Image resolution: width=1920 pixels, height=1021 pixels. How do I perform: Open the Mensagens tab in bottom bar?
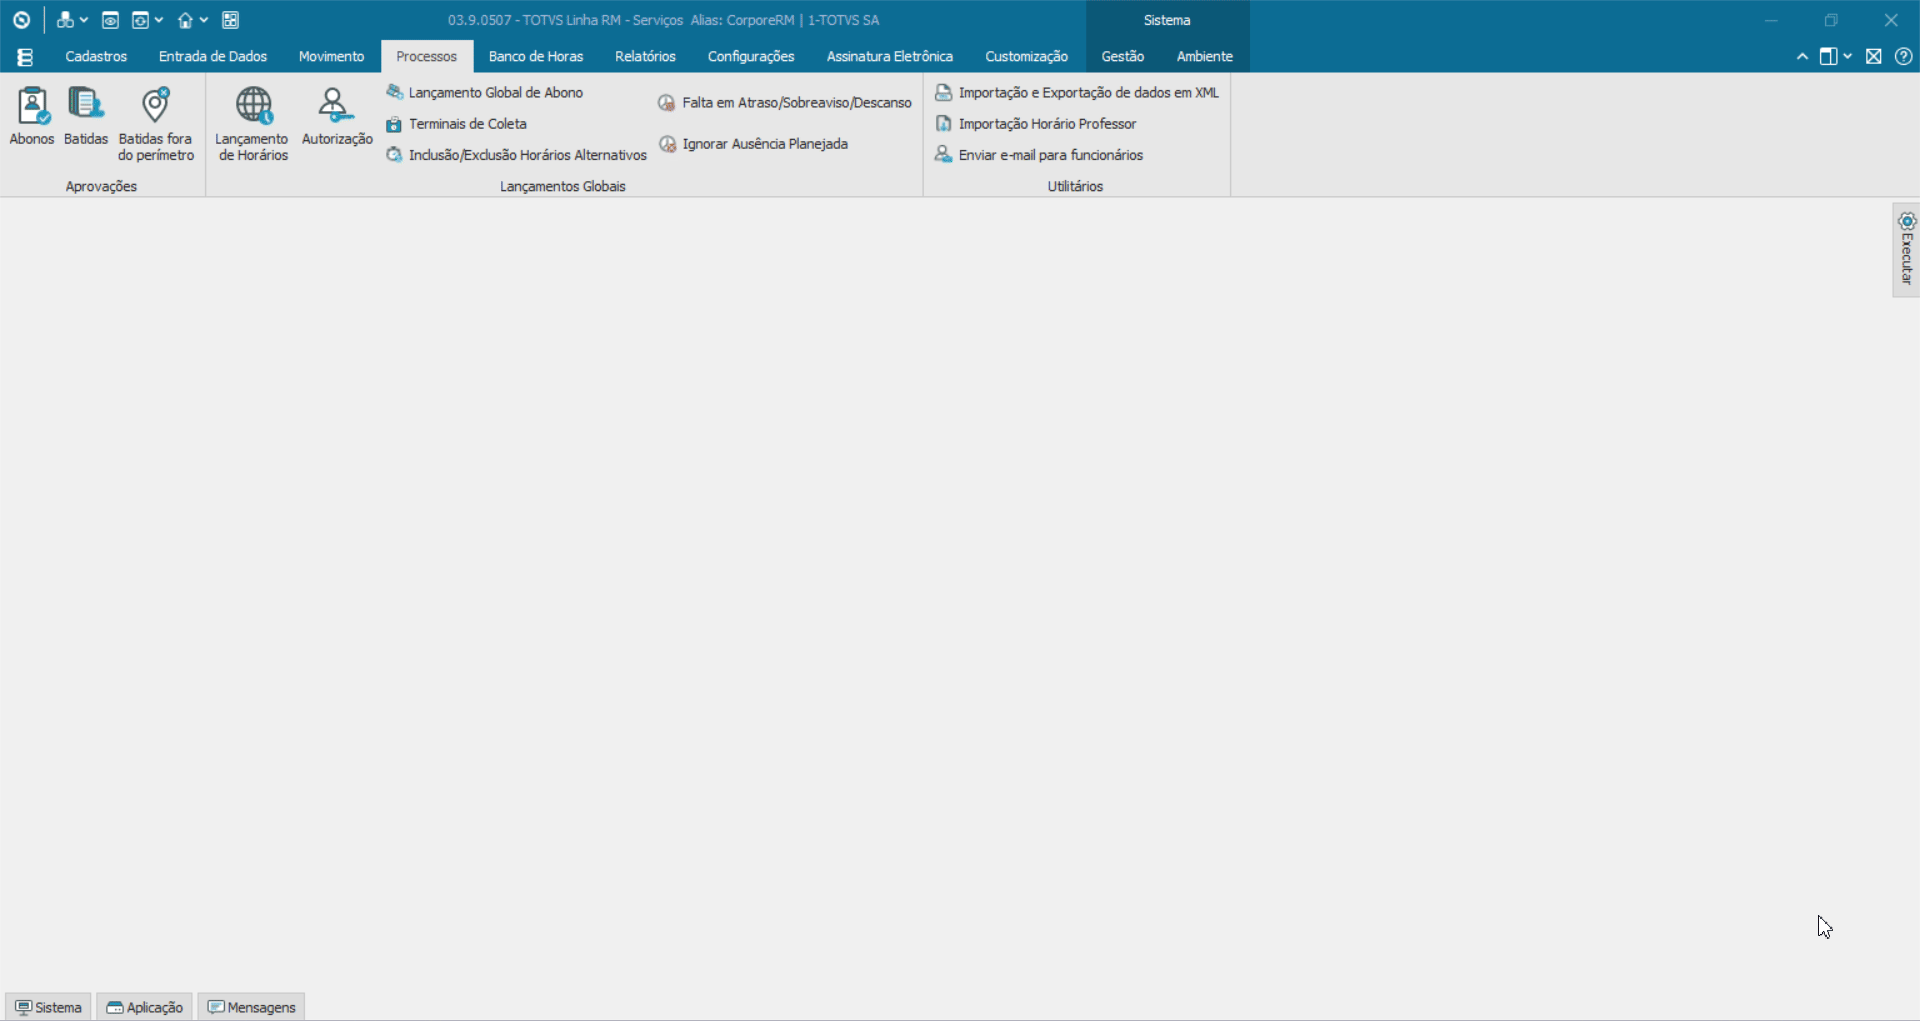(251, 1007)
